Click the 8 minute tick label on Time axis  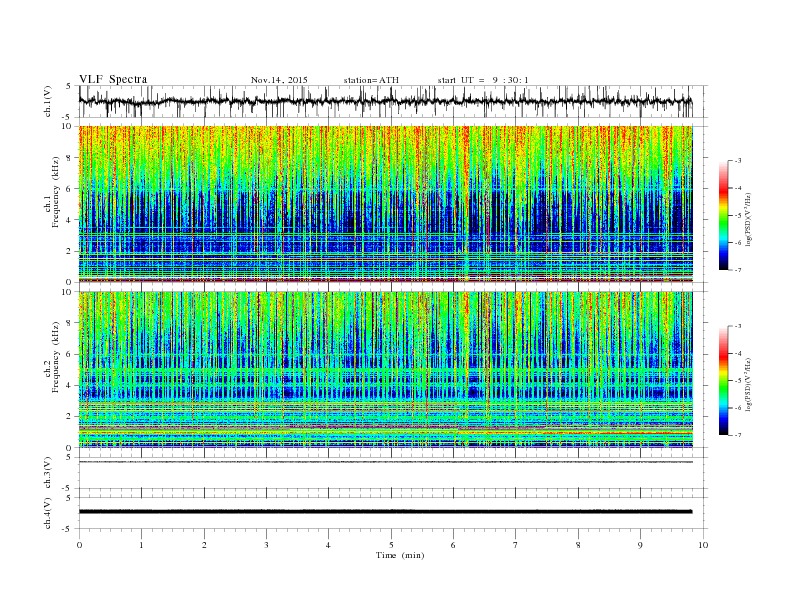point(578,545)
